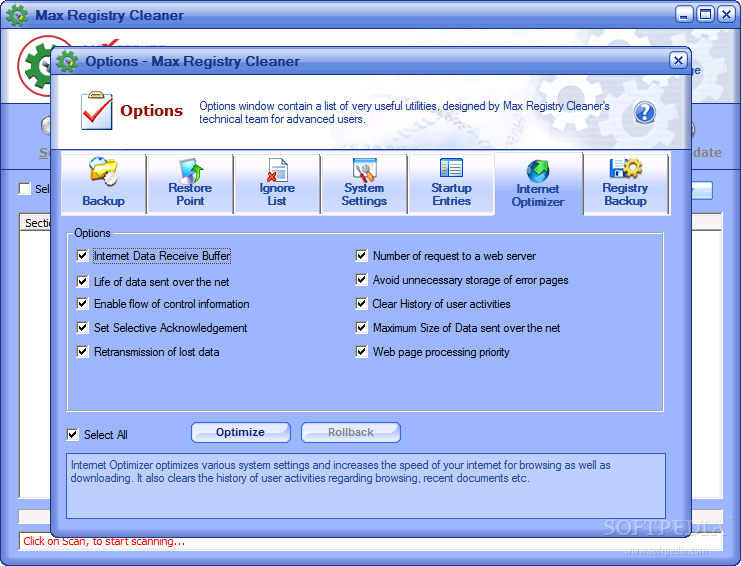741x566 pixels.
Task: Open the Backup folder icon tab
Action: [x=103, y=171]
